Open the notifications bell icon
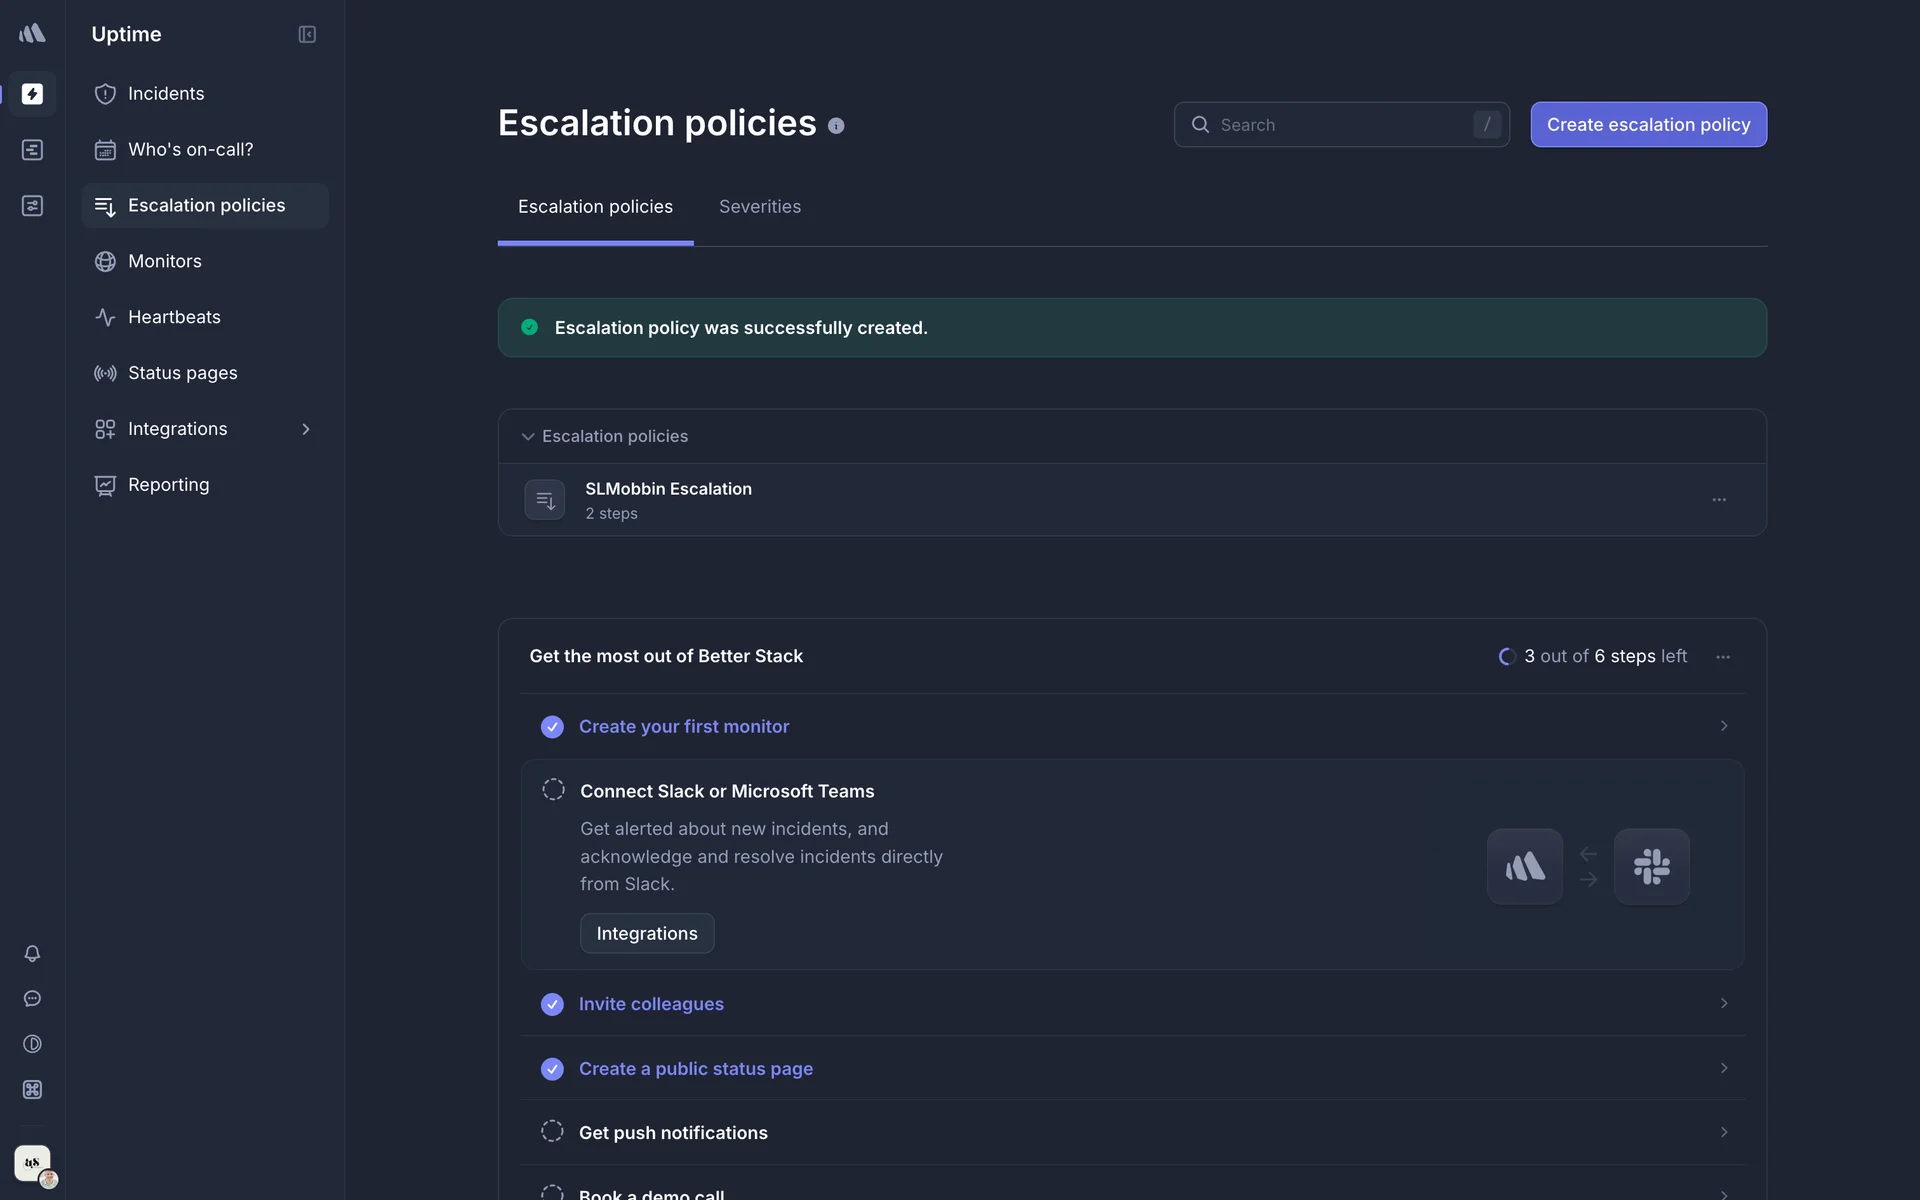This screenshot has width=1920, height=1200. coord(32,954)
